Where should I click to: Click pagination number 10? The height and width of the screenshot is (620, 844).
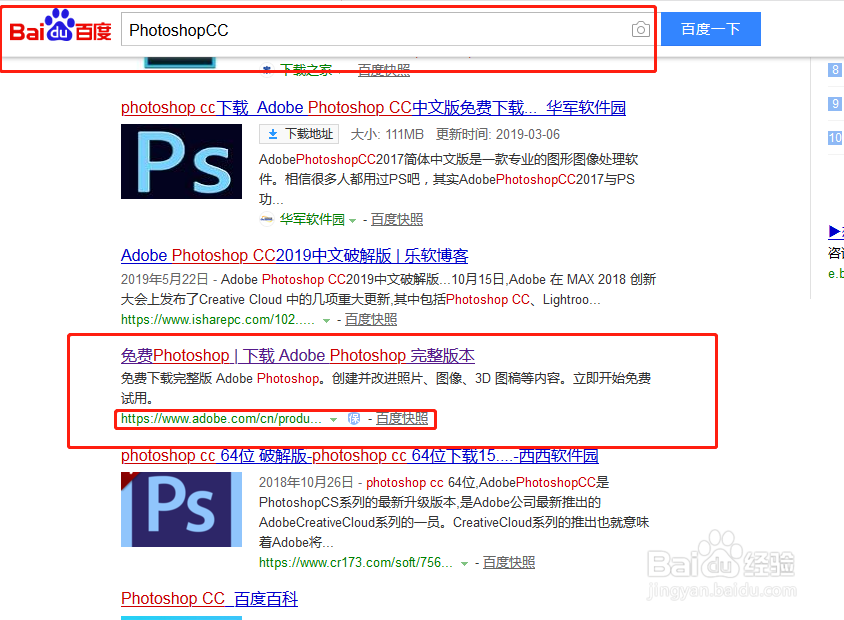pos(835,136)
